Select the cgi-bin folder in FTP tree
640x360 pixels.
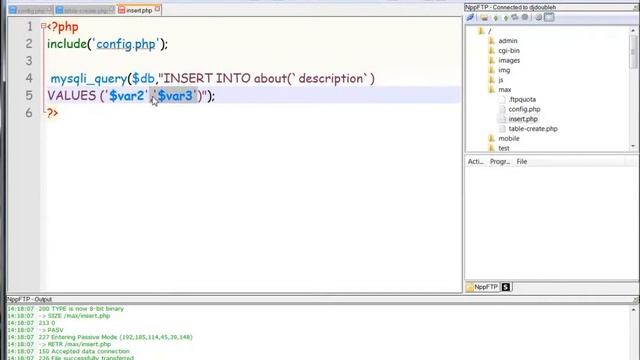(509, 51)
